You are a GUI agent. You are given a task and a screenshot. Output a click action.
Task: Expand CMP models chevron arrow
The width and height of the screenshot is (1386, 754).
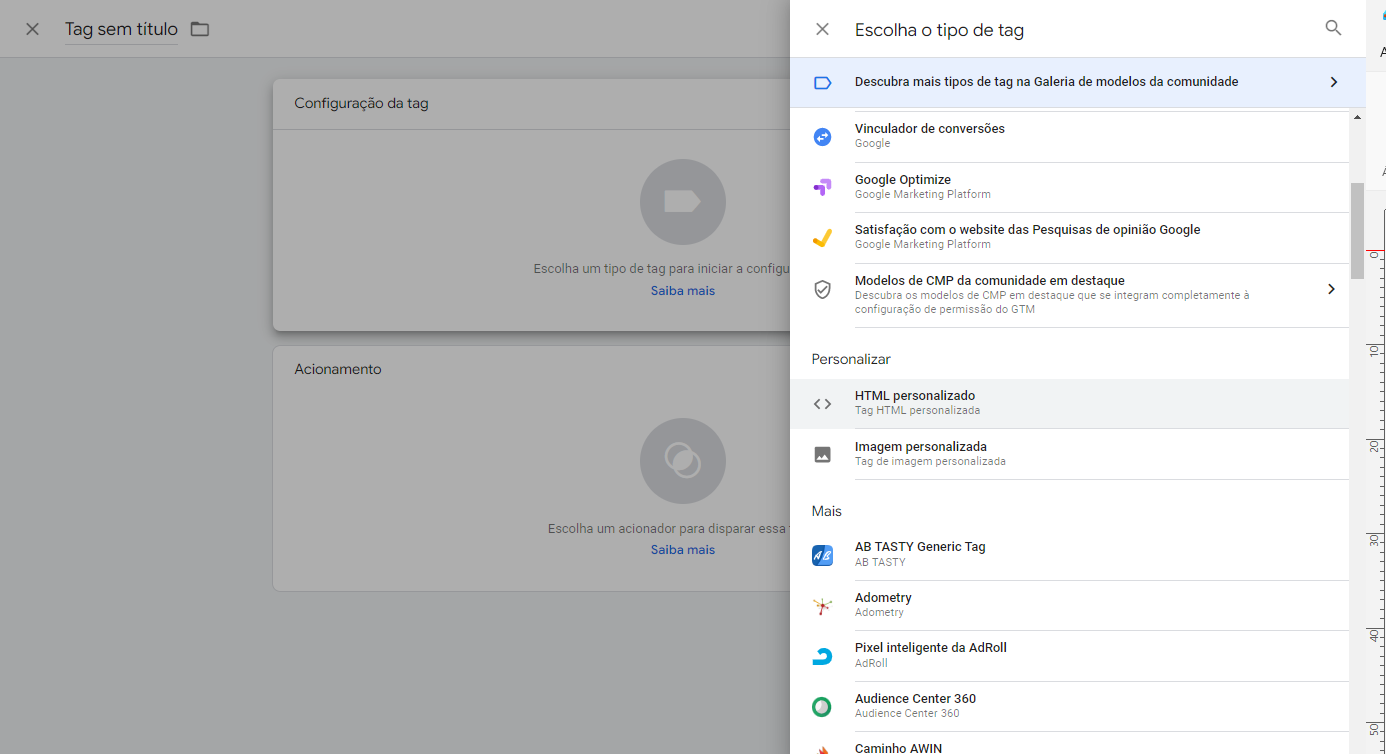tap(1331, 289)
